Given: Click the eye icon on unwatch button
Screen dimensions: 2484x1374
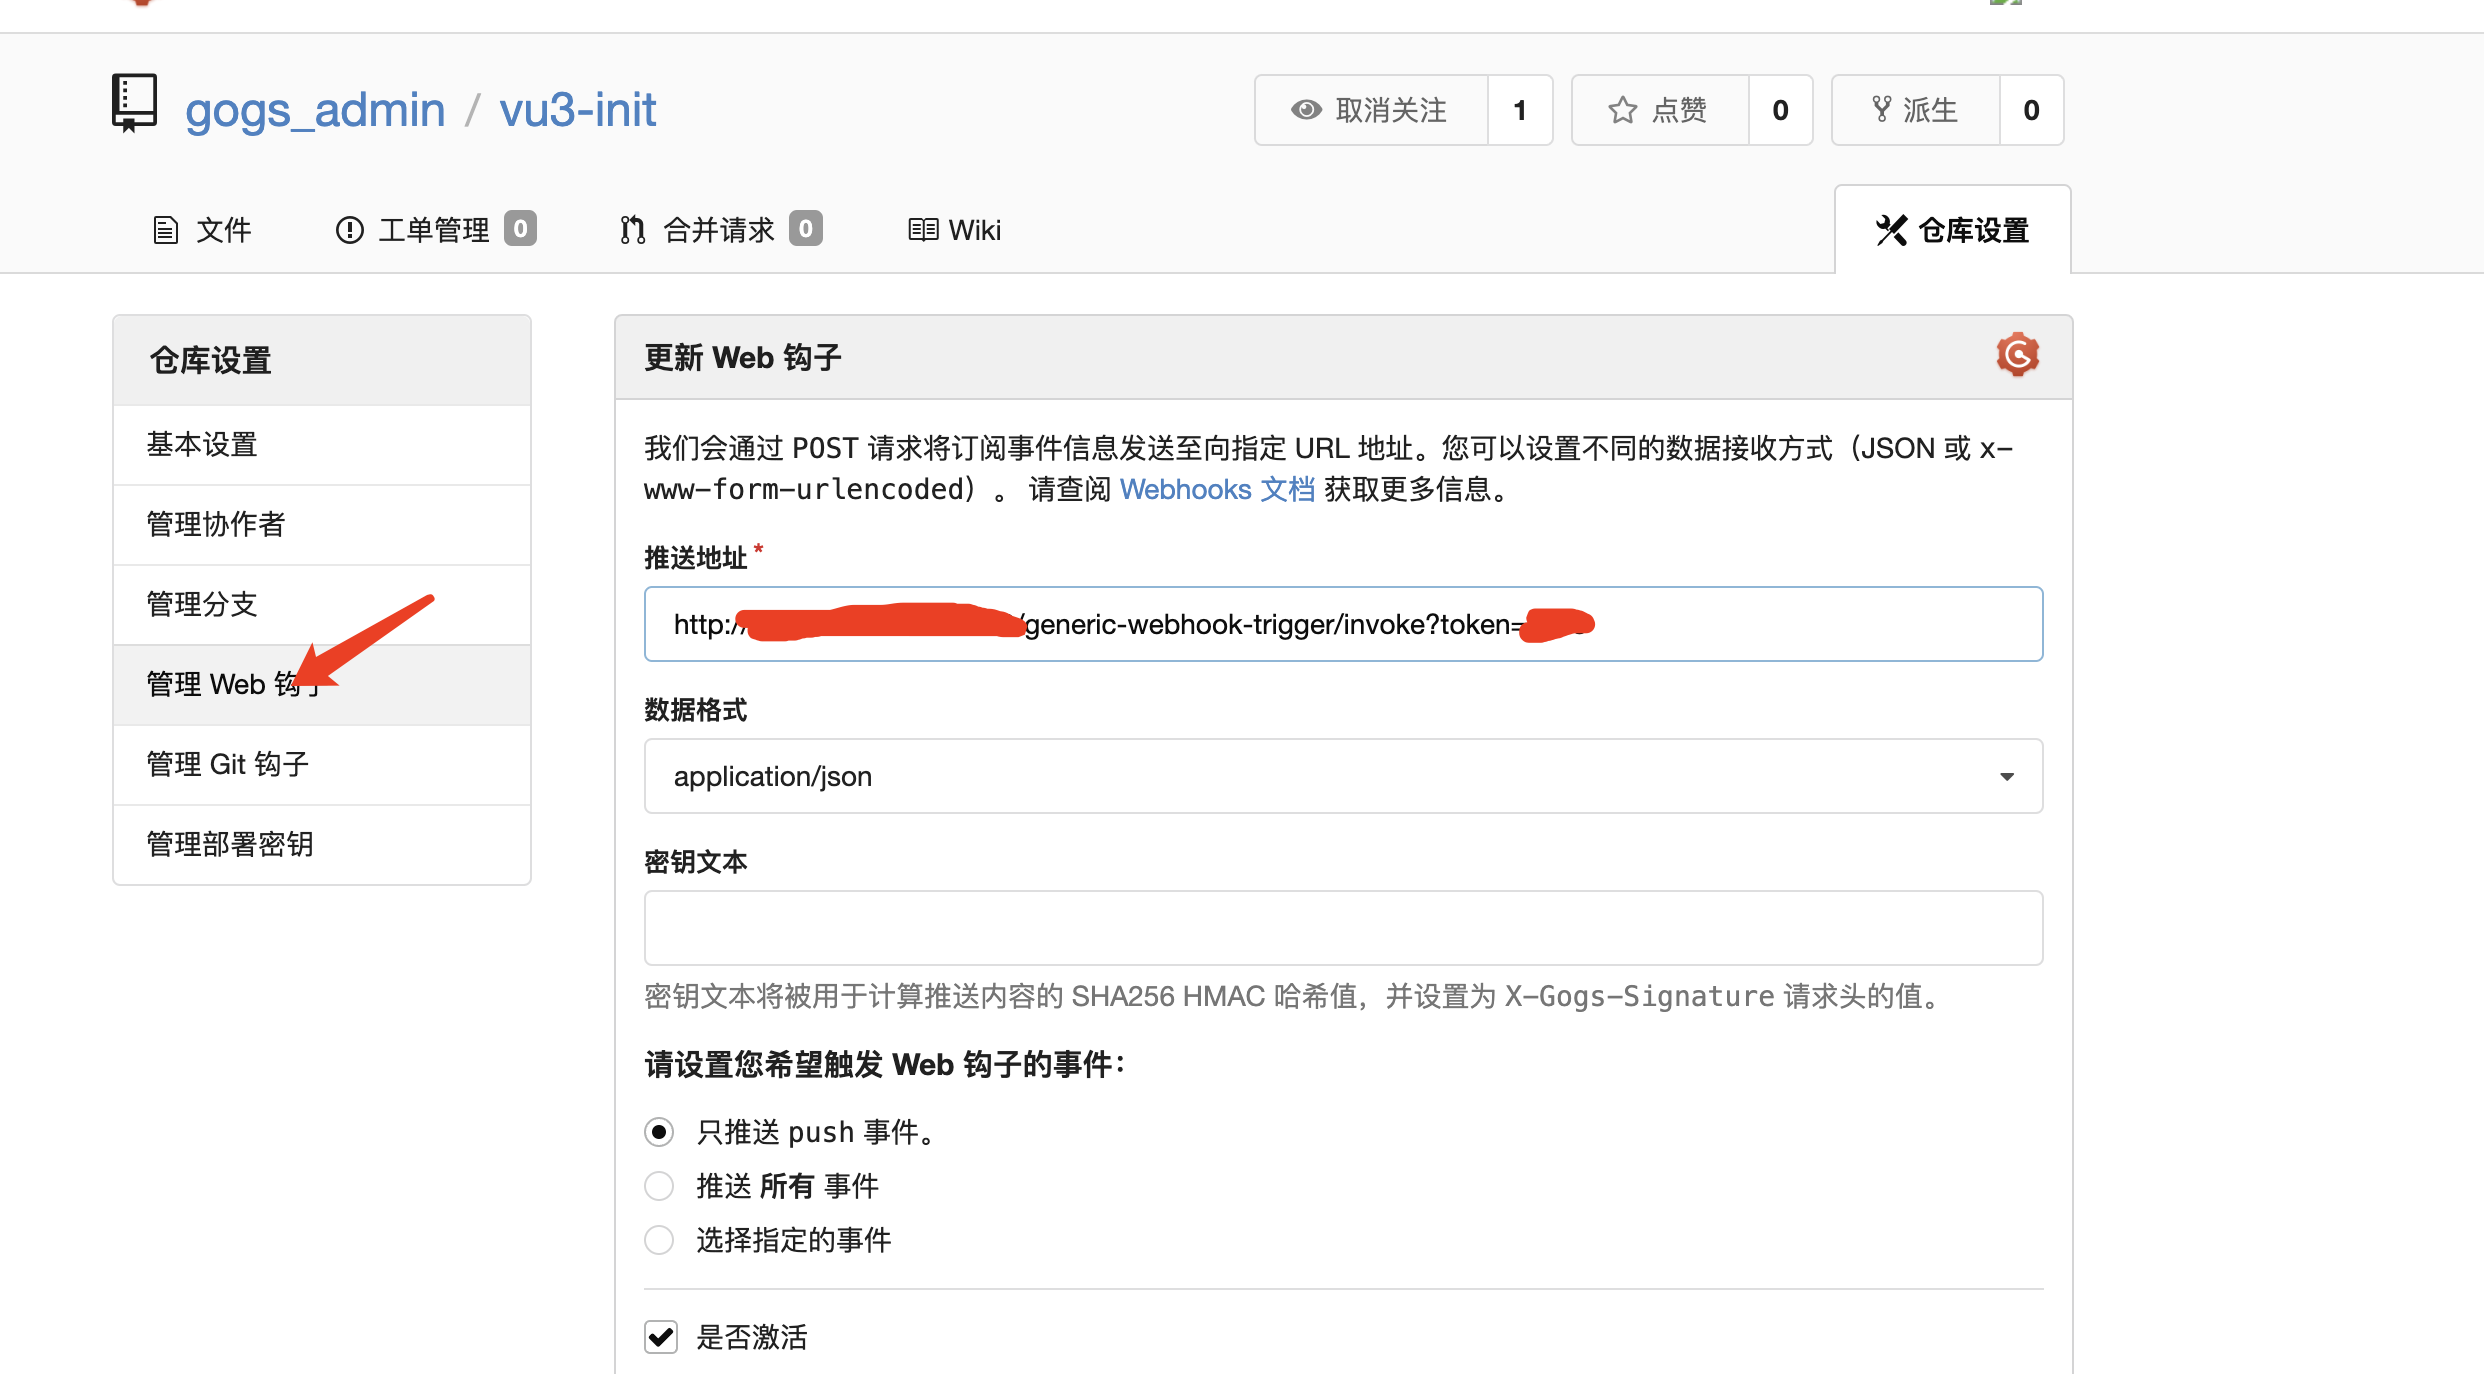Looking at the screenshot, I should 1306,110.
